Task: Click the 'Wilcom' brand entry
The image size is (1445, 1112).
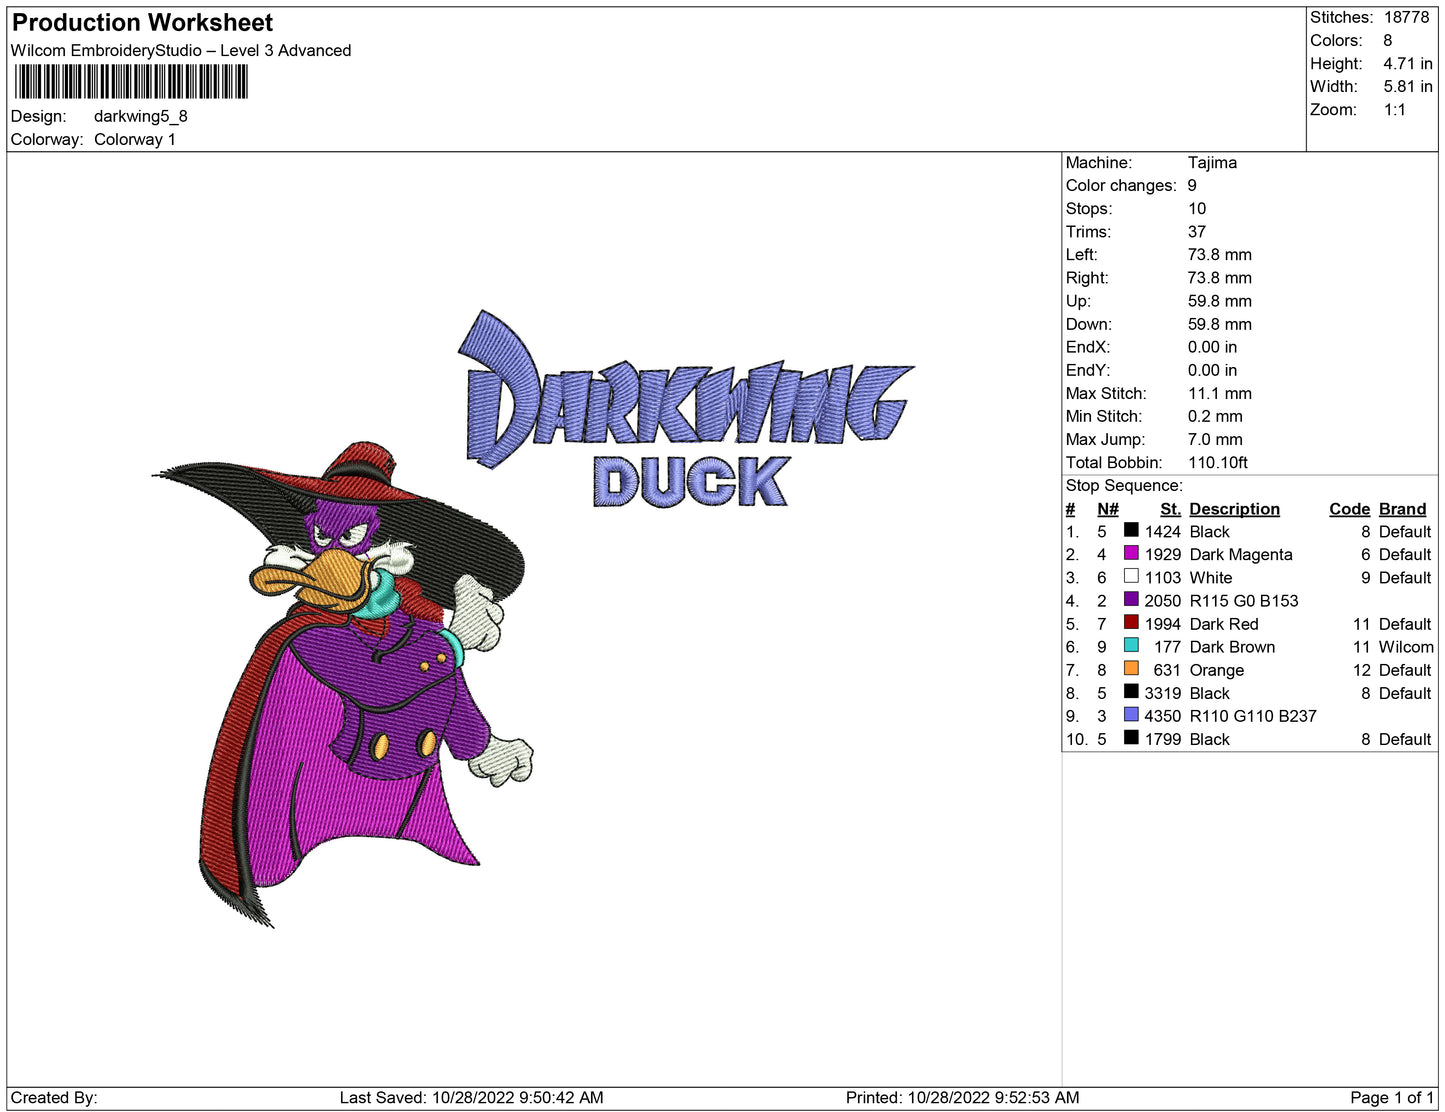Action: [1406, 647]
